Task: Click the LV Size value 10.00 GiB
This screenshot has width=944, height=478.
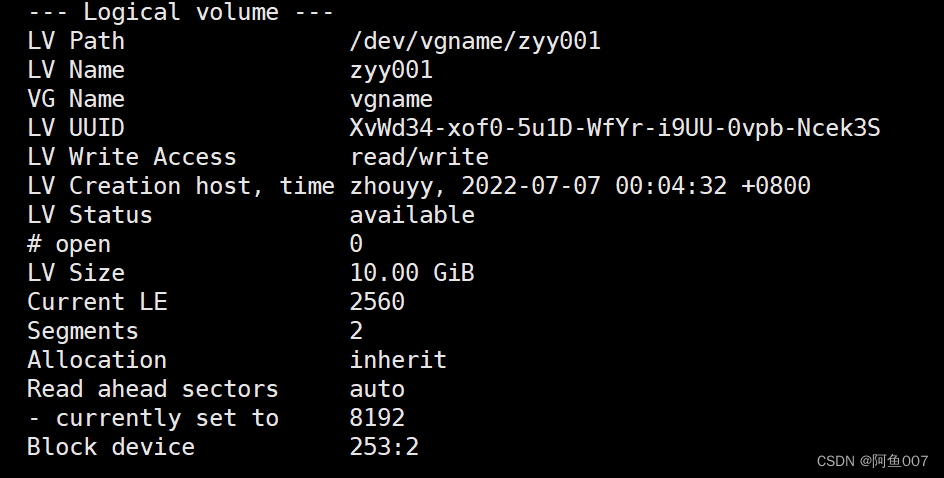Action: (x=412, y=273)
